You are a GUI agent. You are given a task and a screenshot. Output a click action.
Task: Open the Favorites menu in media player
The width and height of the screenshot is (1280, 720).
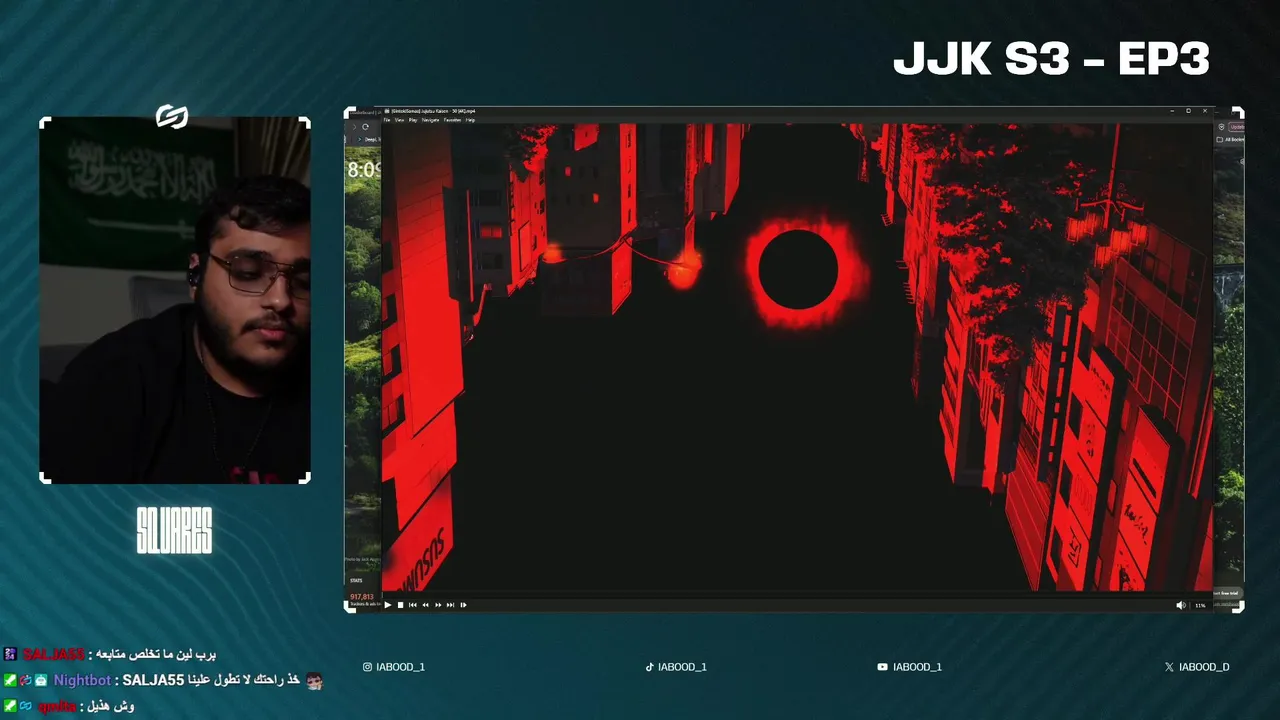[452, 120]
